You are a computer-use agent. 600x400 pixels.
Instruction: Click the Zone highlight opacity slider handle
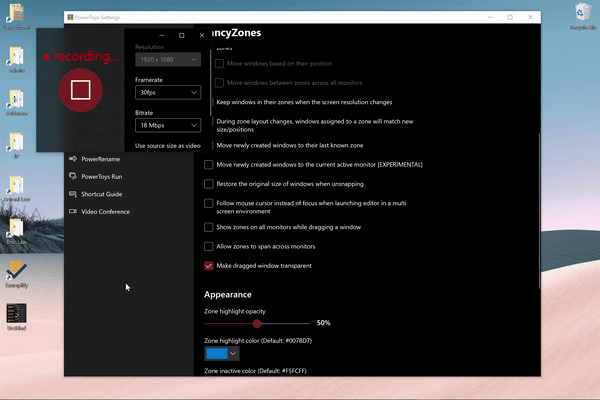[257, 323]
